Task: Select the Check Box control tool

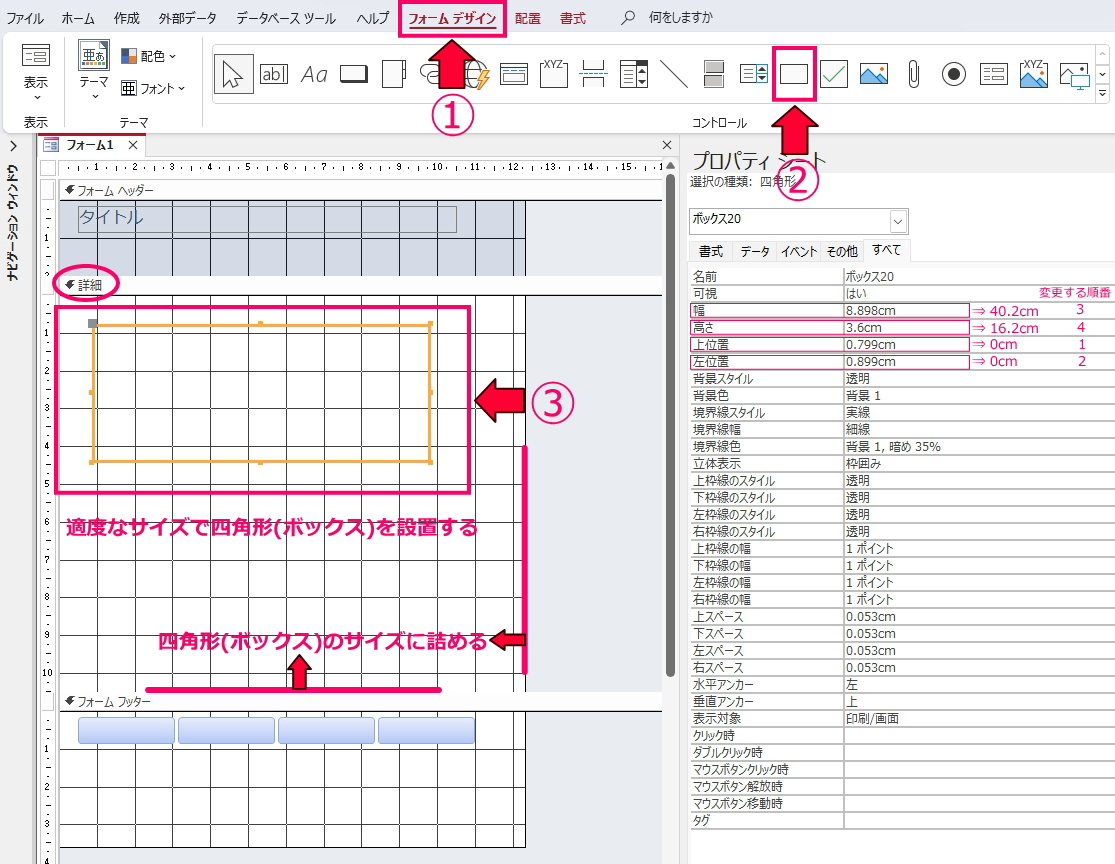Action: [834, 74]
